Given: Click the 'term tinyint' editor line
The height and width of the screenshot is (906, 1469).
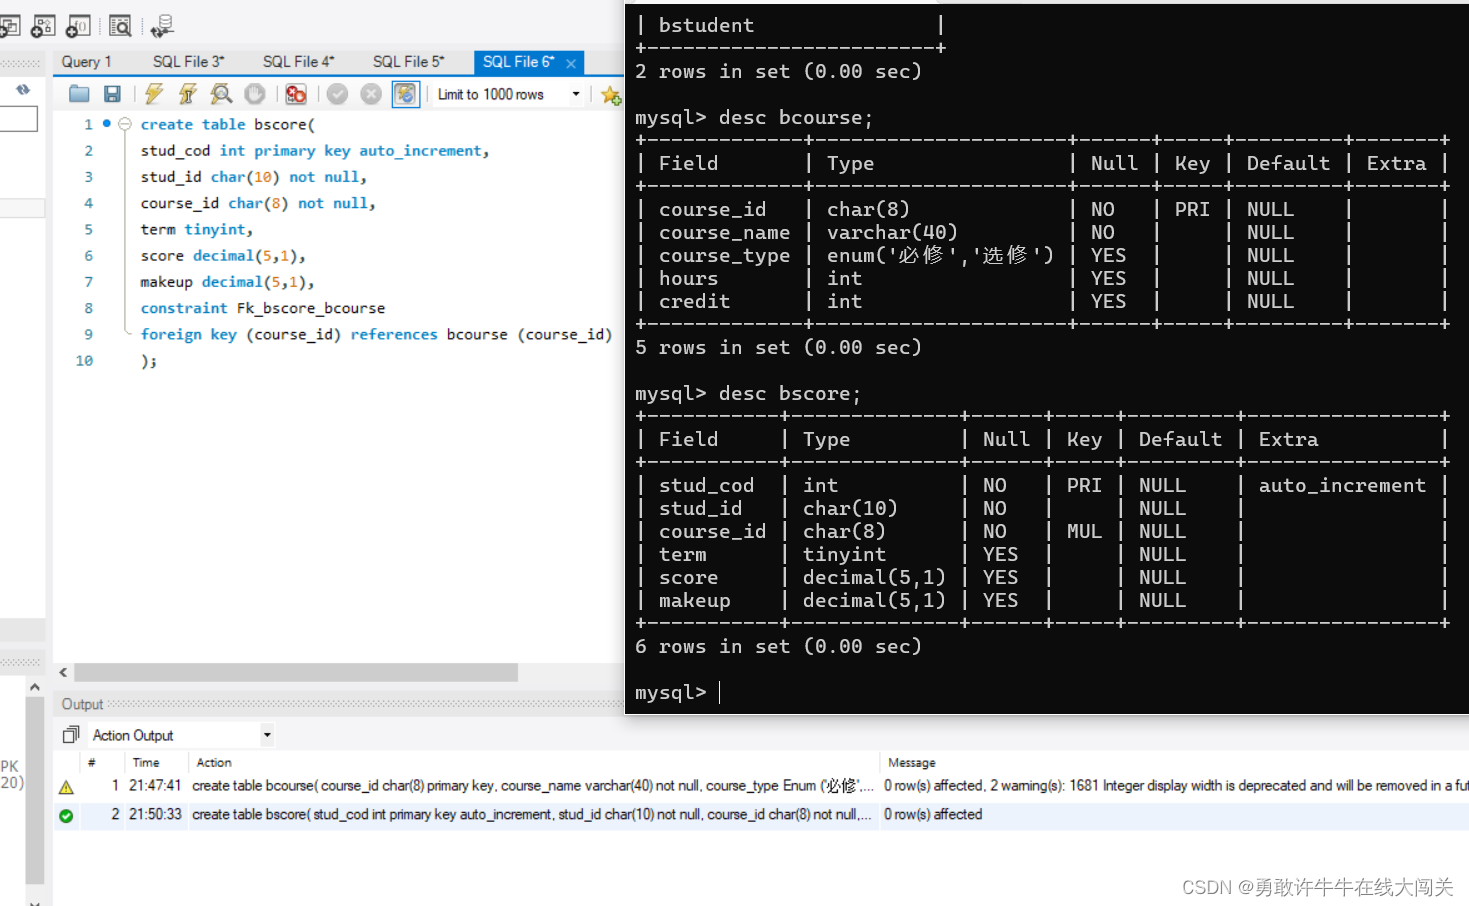Looking at the screenshot, I should pyautogui.click(x=197, y=230).
